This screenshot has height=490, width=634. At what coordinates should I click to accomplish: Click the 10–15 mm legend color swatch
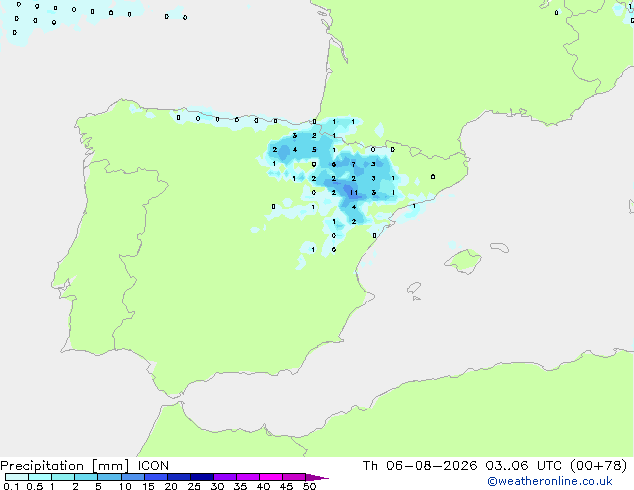coord(132,477)
